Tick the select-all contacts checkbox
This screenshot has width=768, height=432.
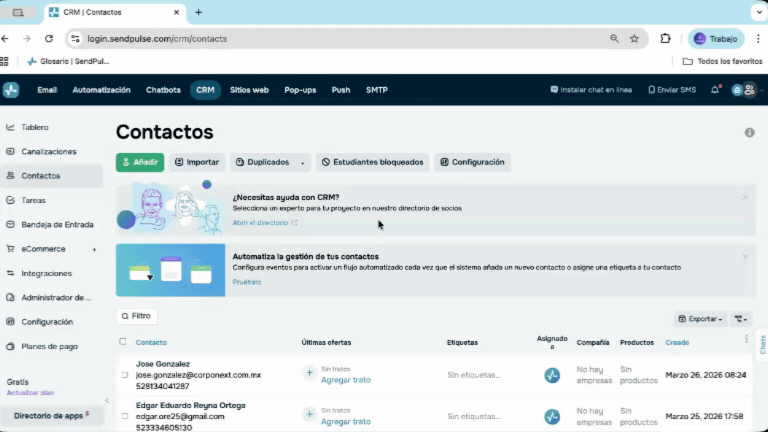123,342
